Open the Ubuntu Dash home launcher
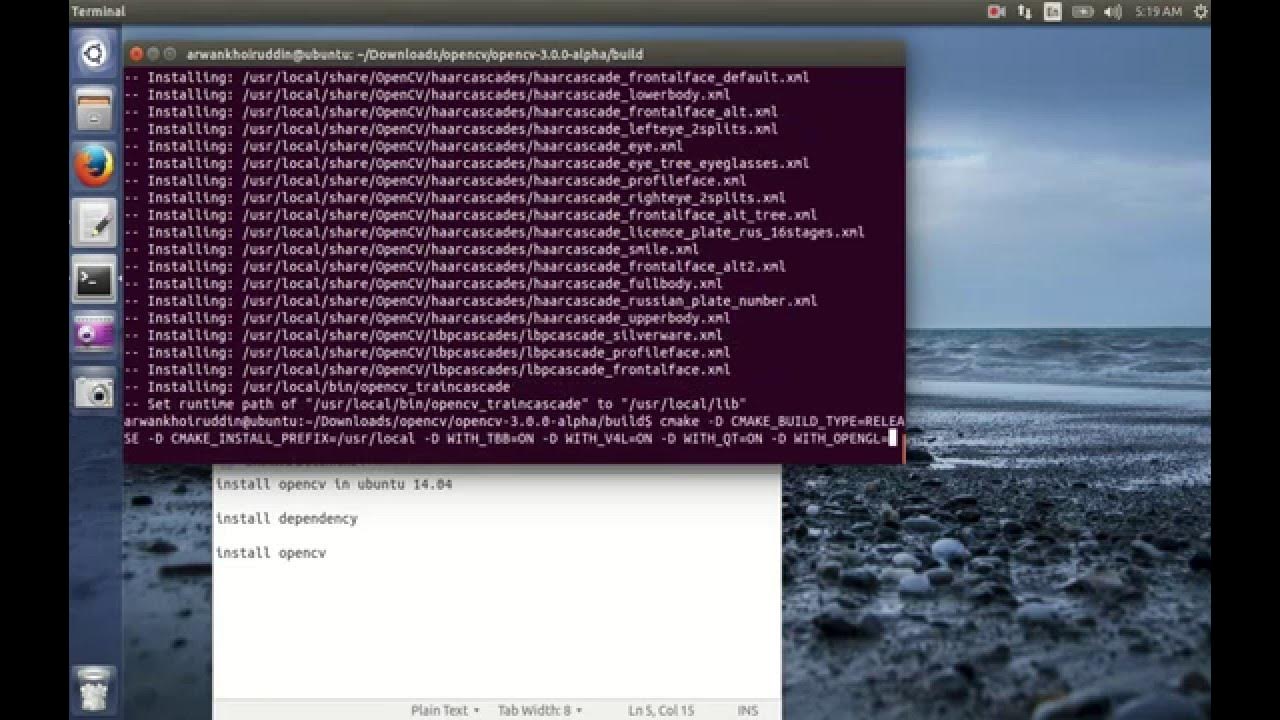The image size is (1280, 720). (x=95, y=53)
